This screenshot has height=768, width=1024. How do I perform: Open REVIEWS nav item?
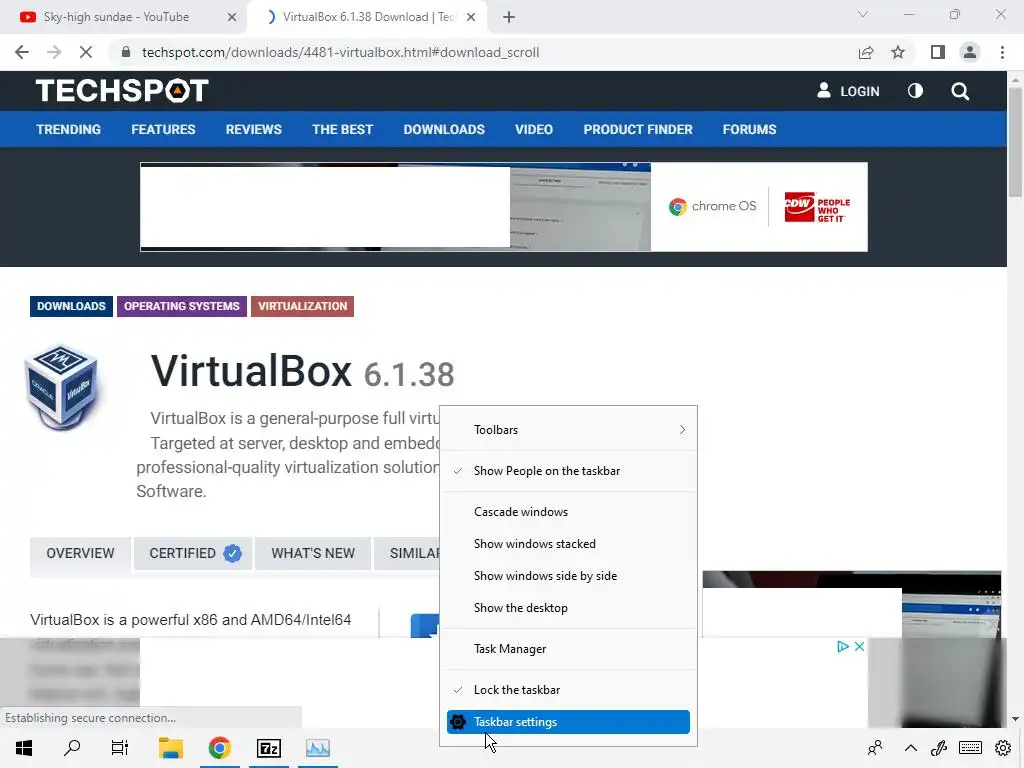253,129
